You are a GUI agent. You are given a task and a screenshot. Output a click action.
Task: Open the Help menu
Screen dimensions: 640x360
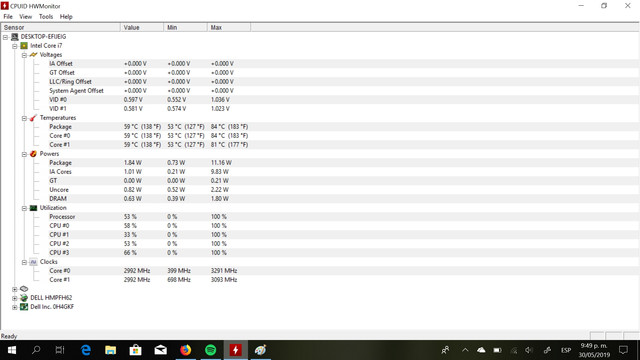click(66, 17)
